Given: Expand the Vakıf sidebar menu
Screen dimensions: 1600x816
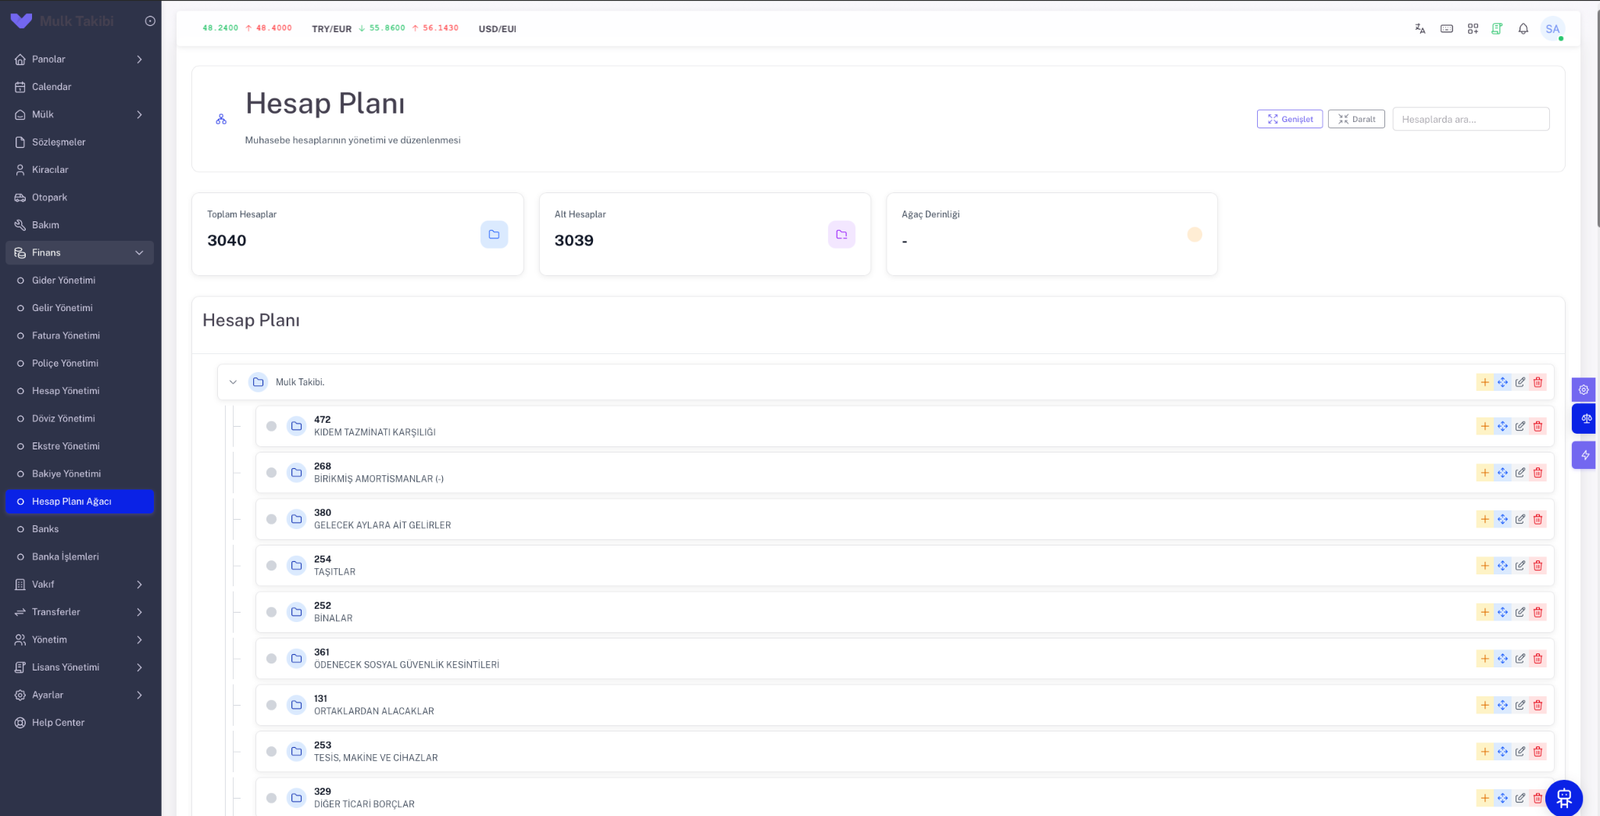Looking at the screenshot, I should [80, 585].
